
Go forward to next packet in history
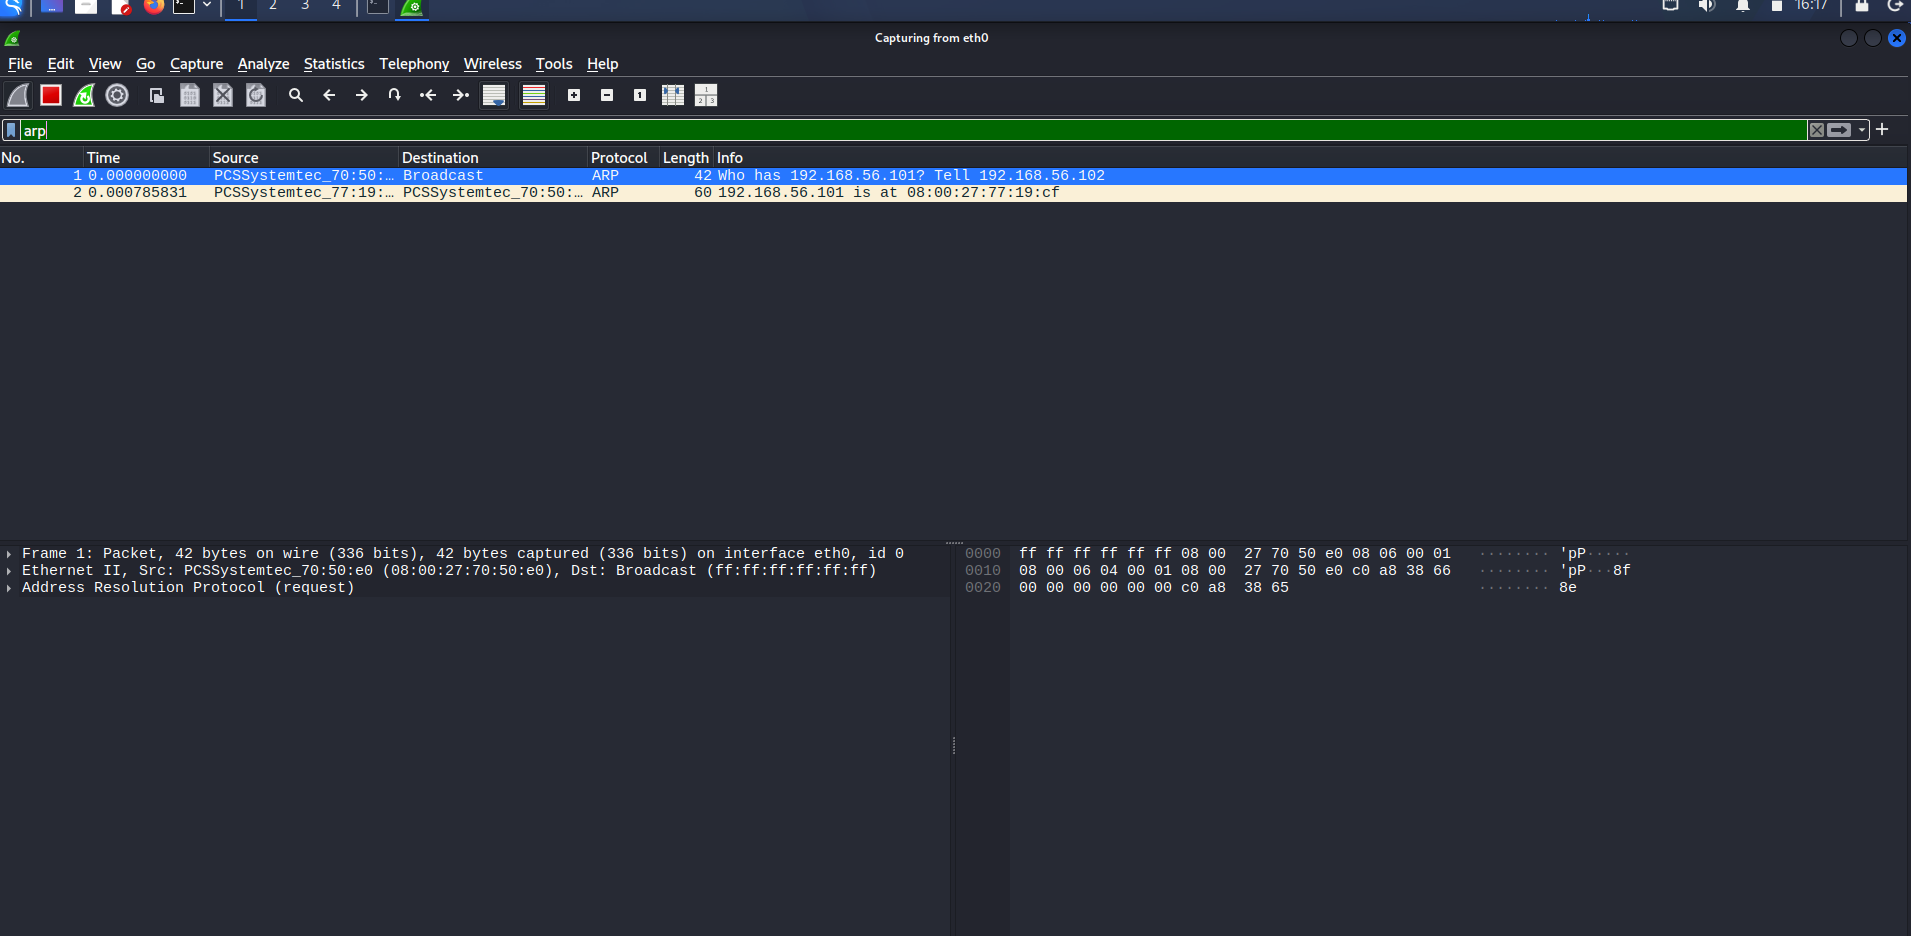click(x=362, y=95)
